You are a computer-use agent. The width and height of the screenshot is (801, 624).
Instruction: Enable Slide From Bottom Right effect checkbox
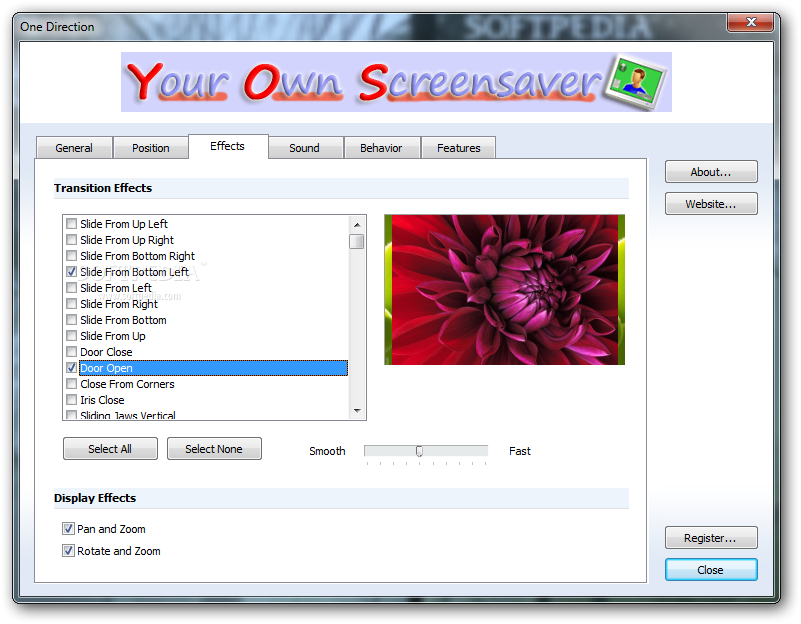(72, 255)
